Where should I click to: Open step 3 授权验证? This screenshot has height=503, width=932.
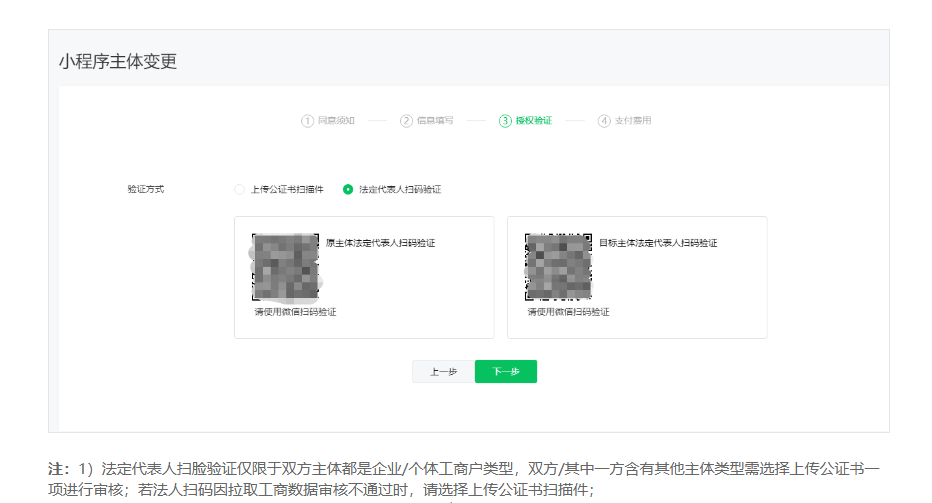click(x=525, y=121)
